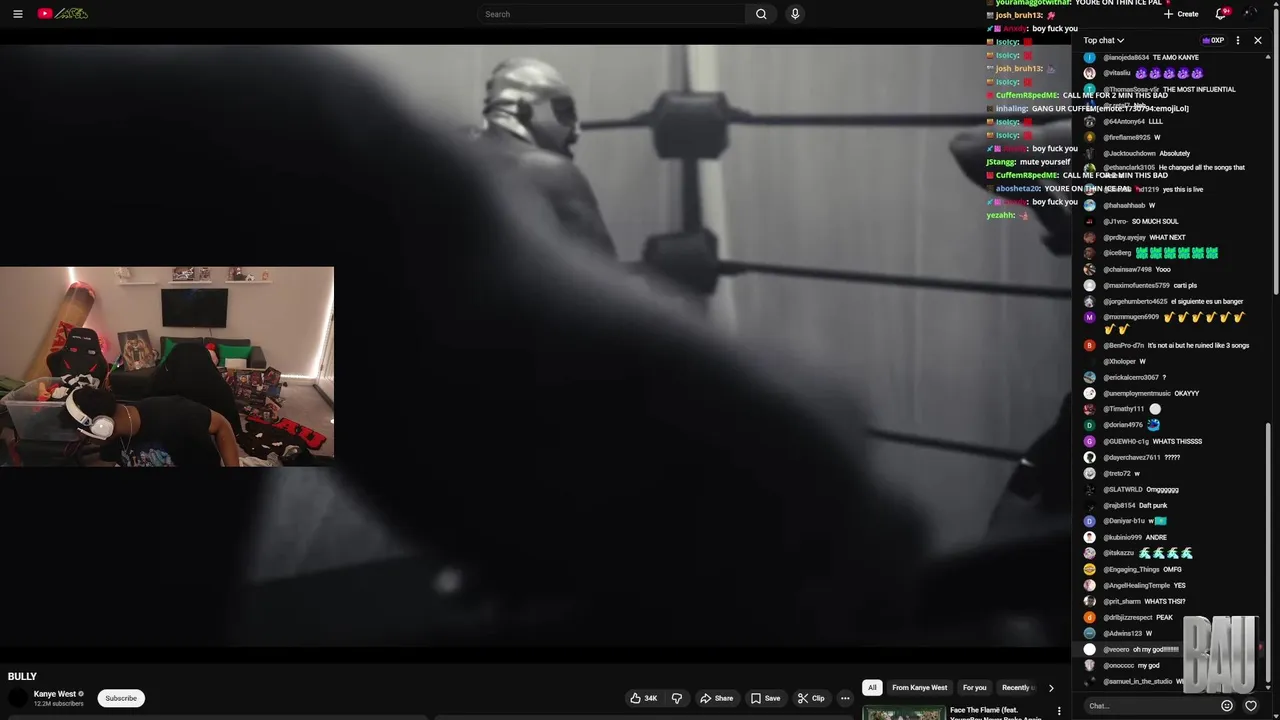Close the live chat panel with X

1258,40
